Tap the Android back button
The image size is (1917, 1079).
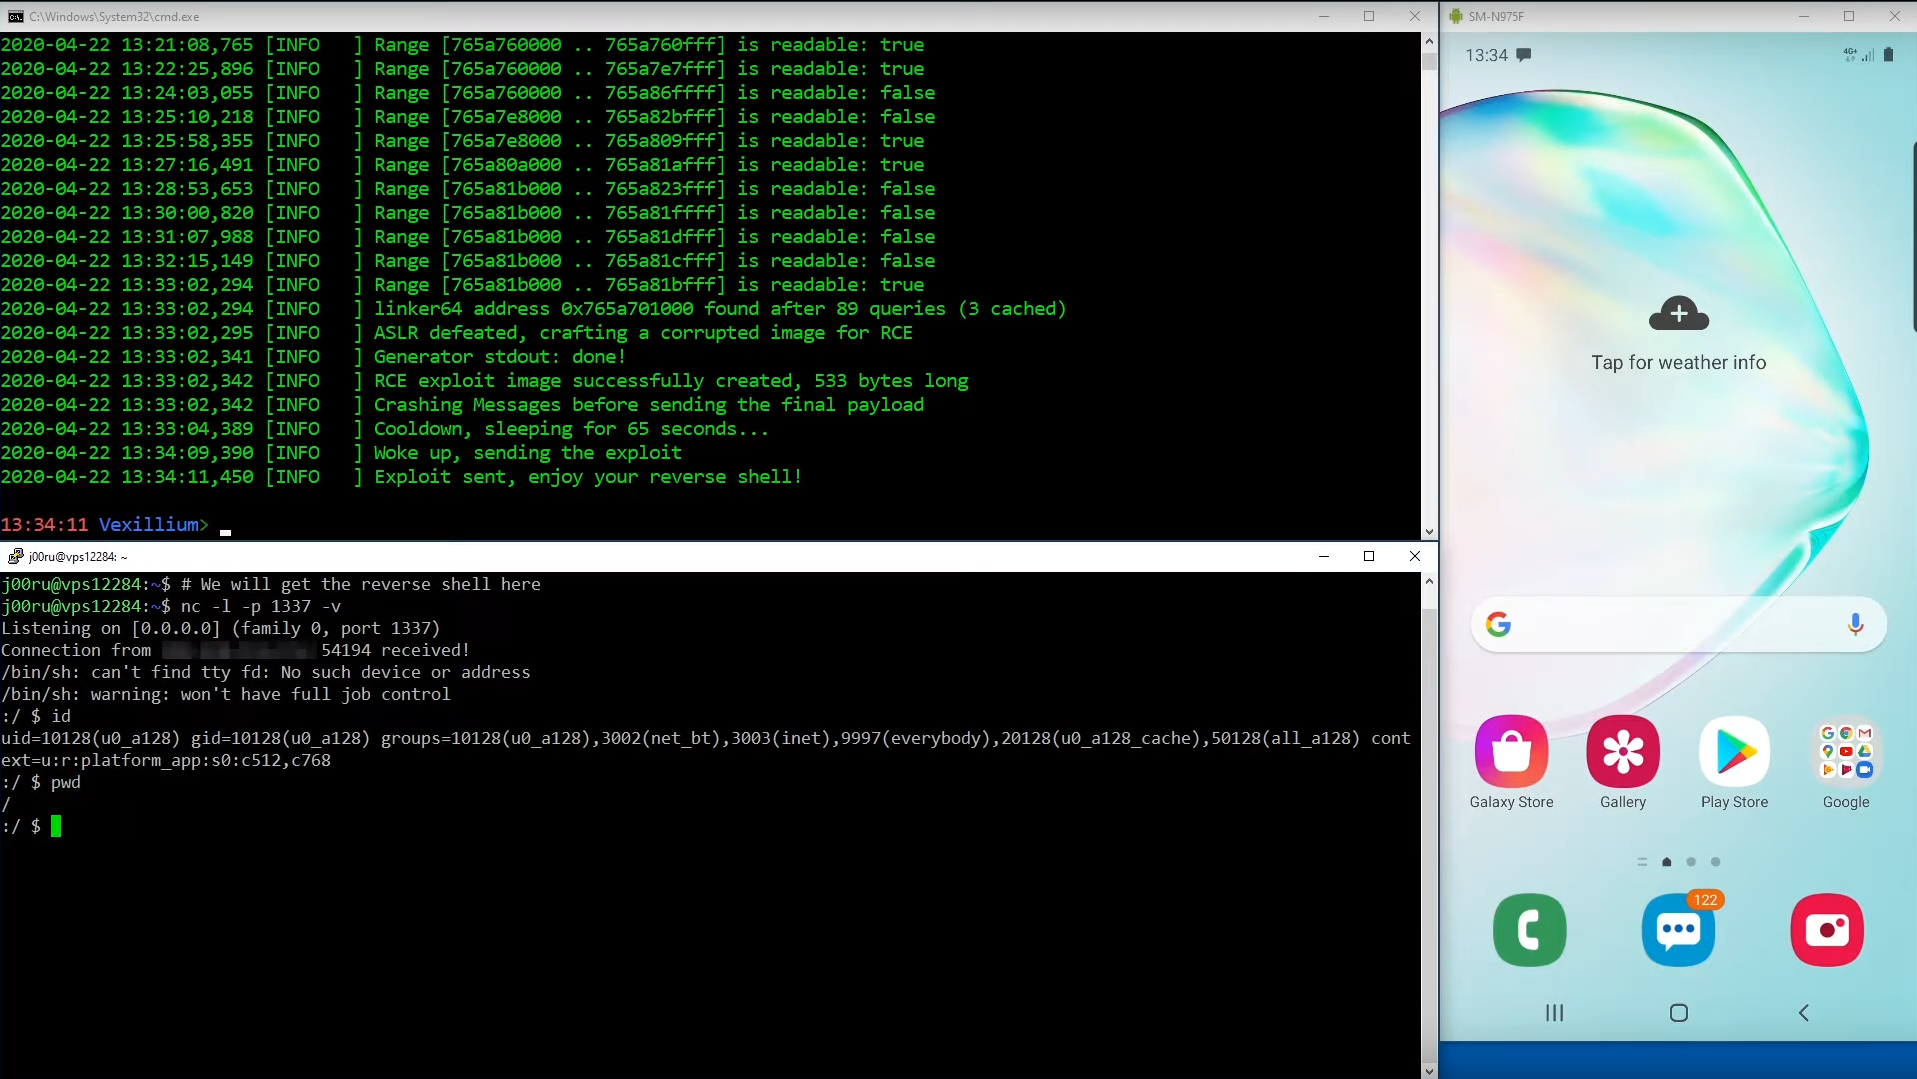(x=1804, y=1013)
